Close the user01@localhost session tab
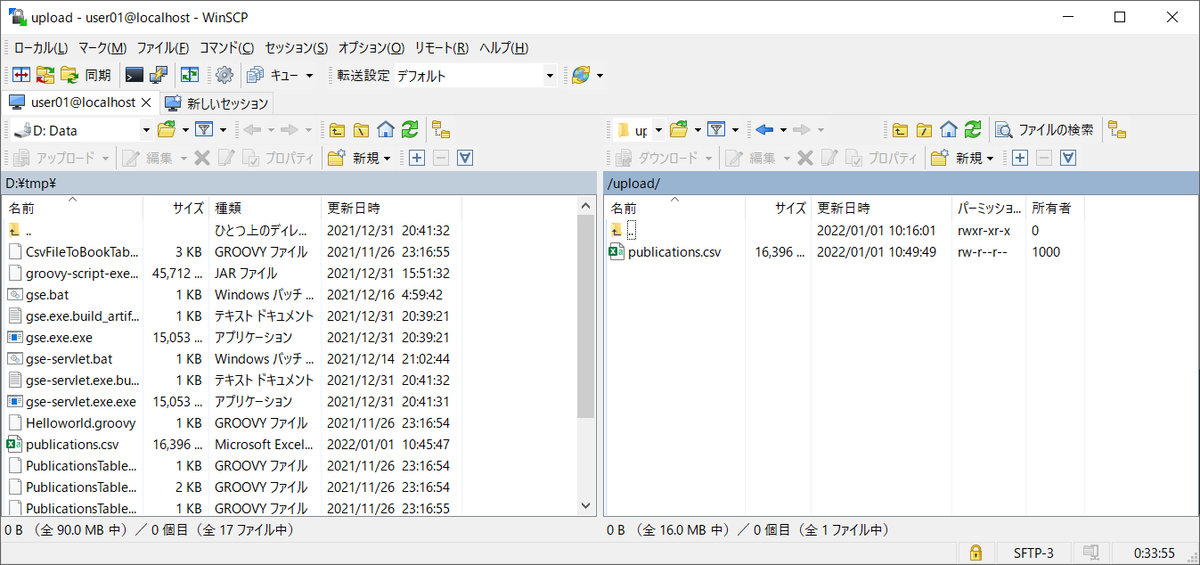 [146, 102]
